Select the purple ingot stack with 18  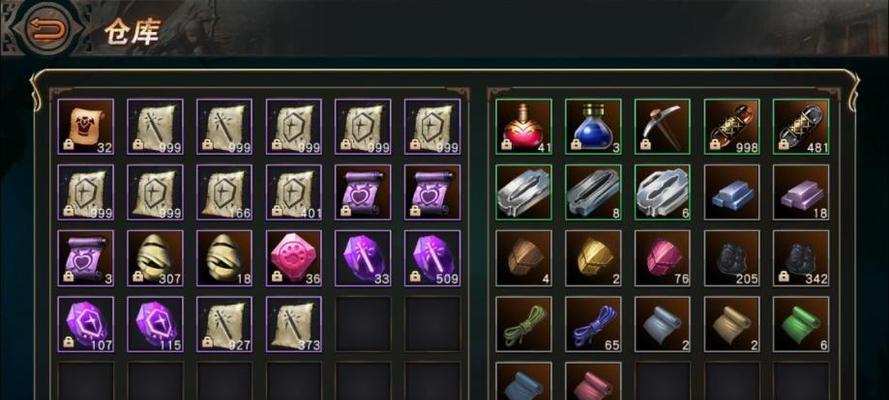tap(801, 192)
